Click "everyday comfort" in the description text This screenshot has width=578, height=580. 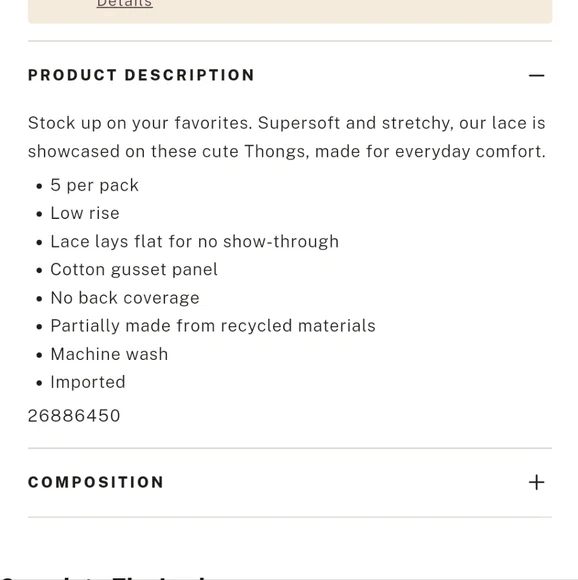(470, 152)
